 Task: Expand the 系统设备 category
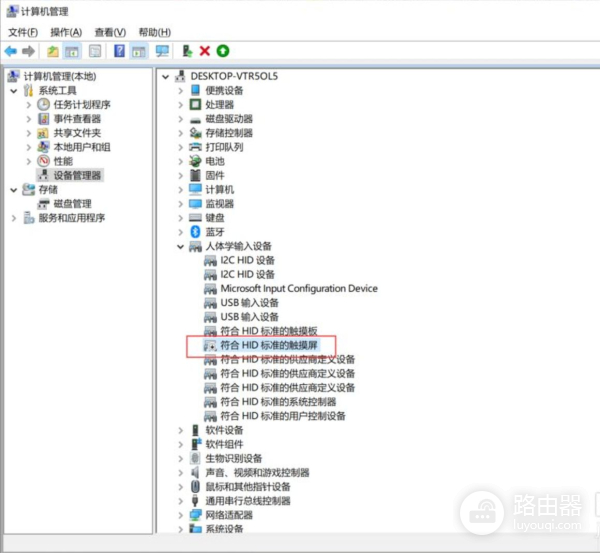coord(180,529)
